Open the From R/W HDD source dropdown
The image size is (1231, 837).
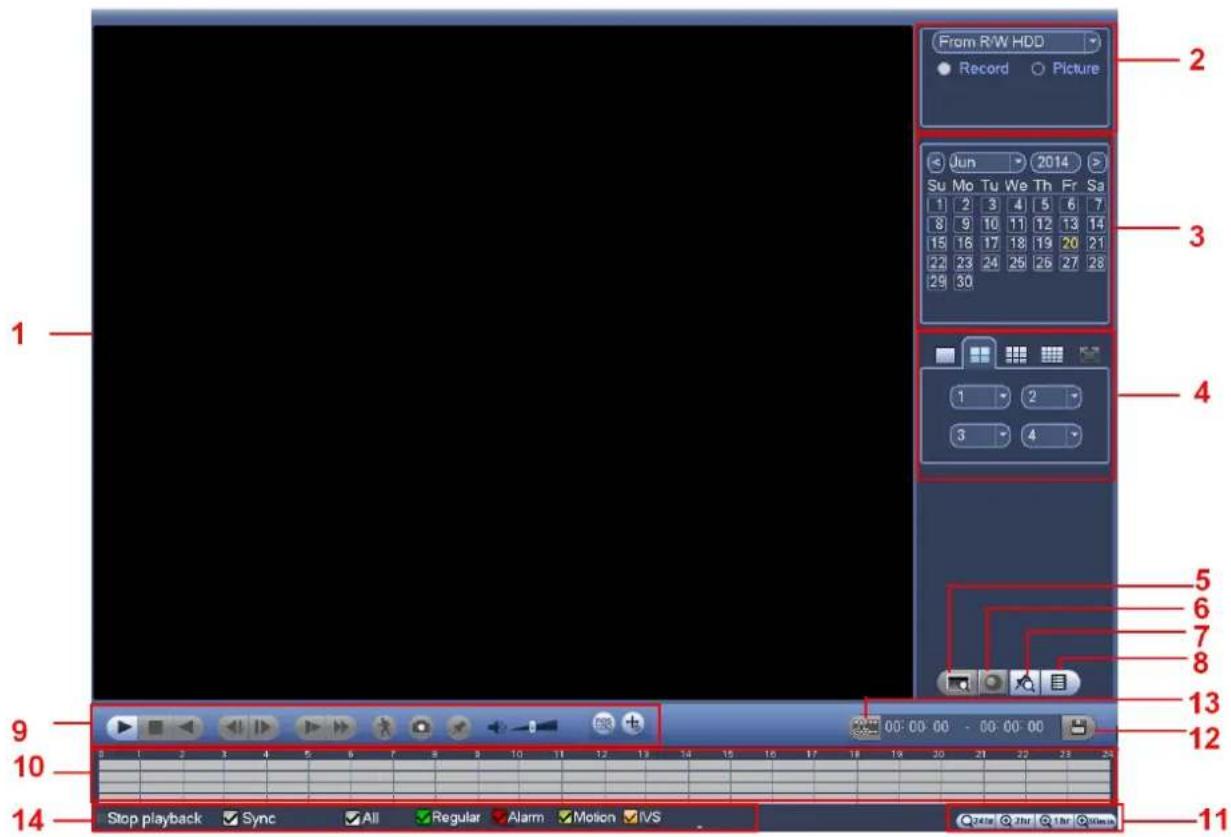coord(1015,44)
